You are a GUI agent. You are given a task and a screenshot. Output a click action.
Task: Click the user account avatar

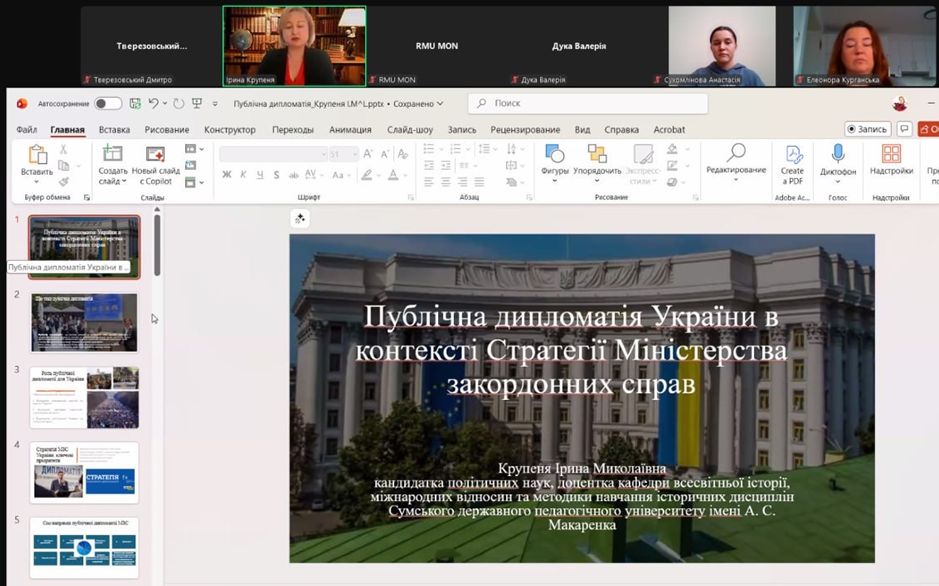tap(899, 104)
